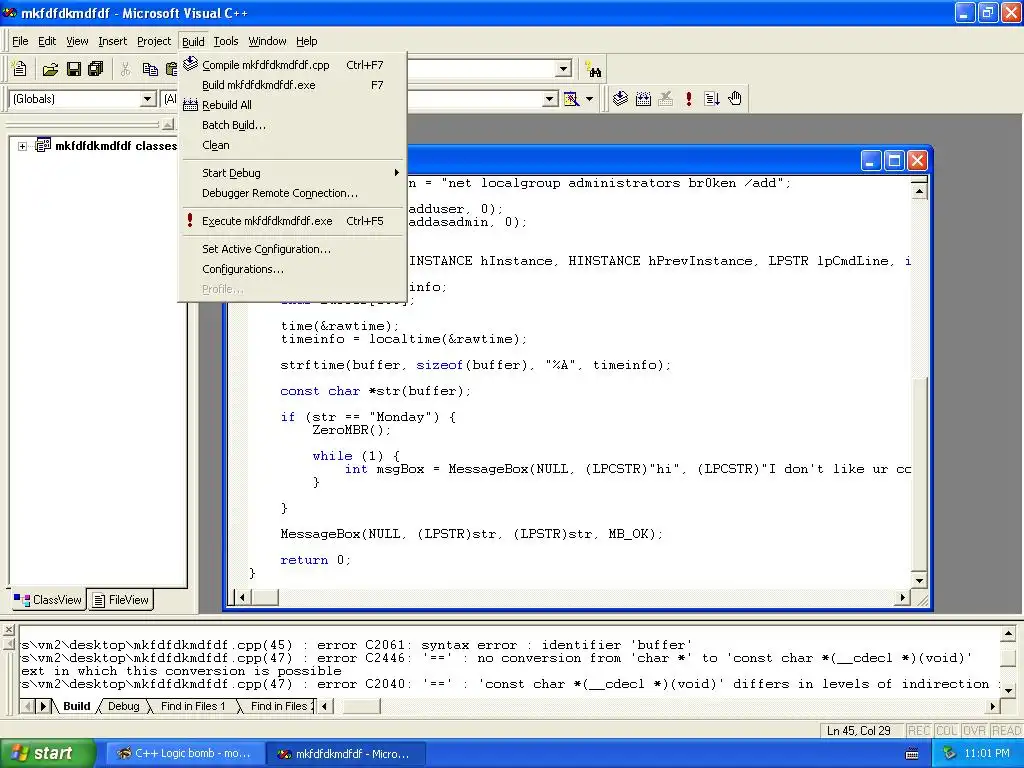Click output pane scrollbar up arrow
The image size is (1024, 768).
pyautogui.click(x=1008, y=633)
